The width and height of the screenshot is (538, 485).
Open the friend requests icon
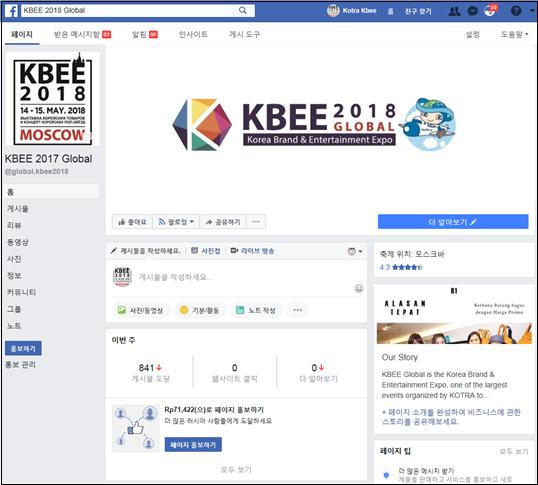tap(455, 11)
